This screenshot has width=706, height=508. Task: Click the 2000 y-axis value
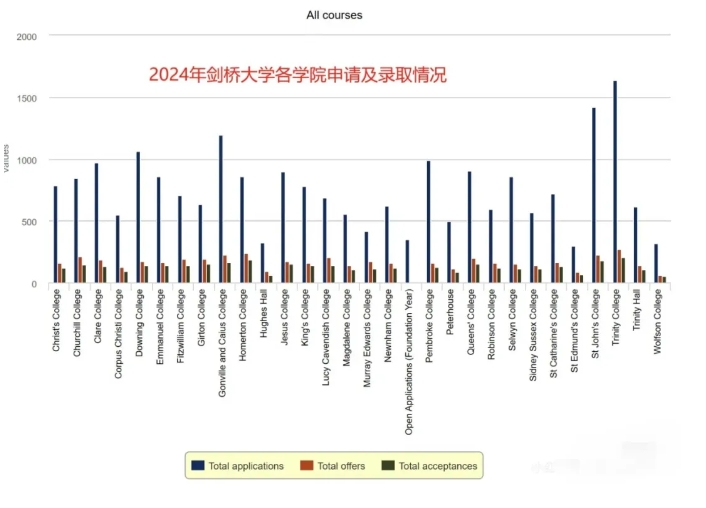point(27,37)
